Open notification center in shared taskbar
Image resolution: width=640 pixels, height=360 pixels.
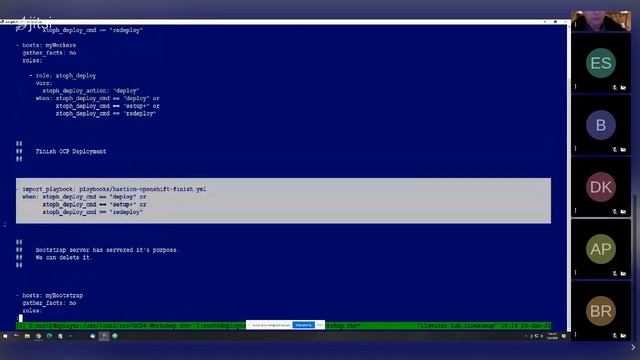[x=564, y=336]
